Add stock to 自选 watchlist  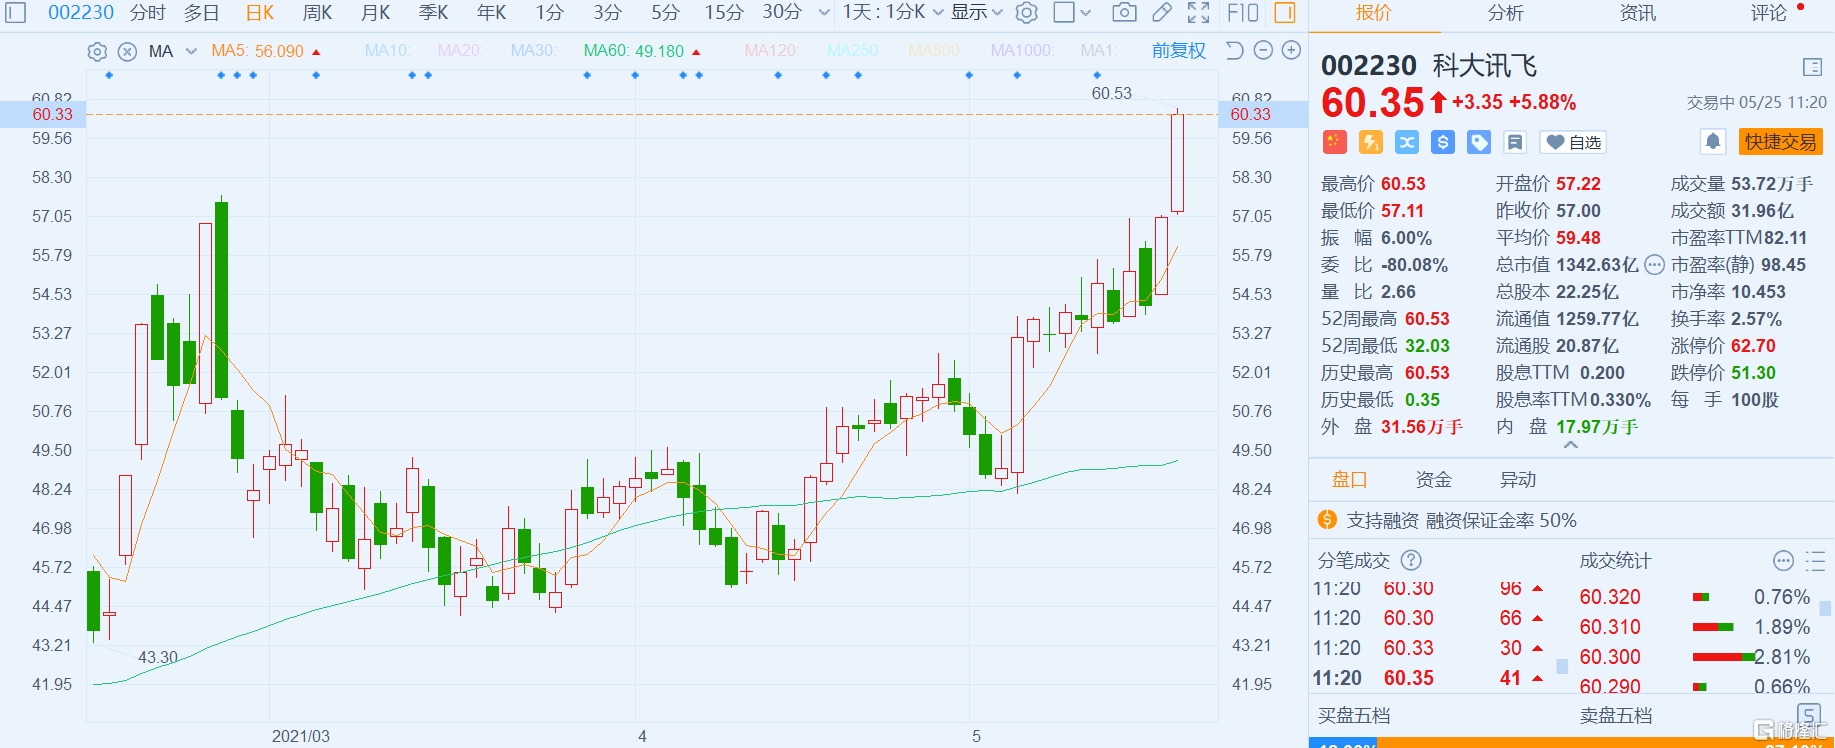1574,142
